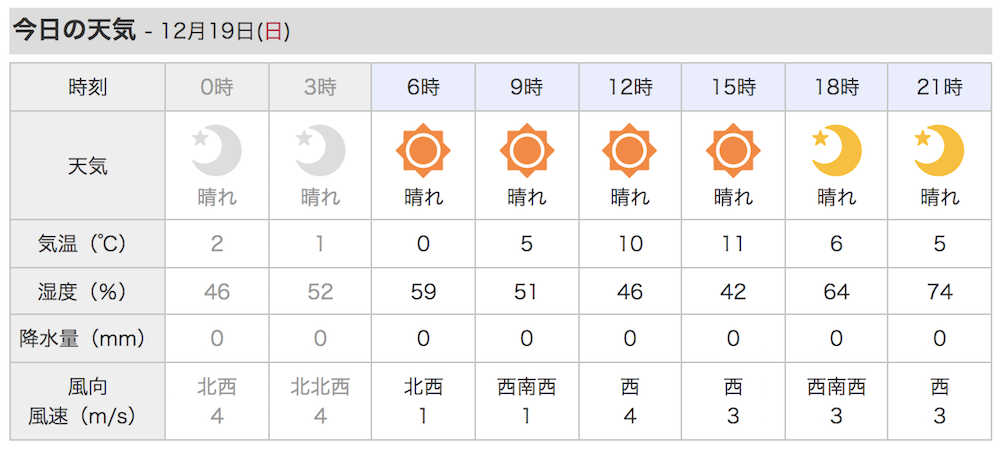Screen dimensions: 1000x450
Task: Click the 風向 風速 row label
Action: point(87,402)
